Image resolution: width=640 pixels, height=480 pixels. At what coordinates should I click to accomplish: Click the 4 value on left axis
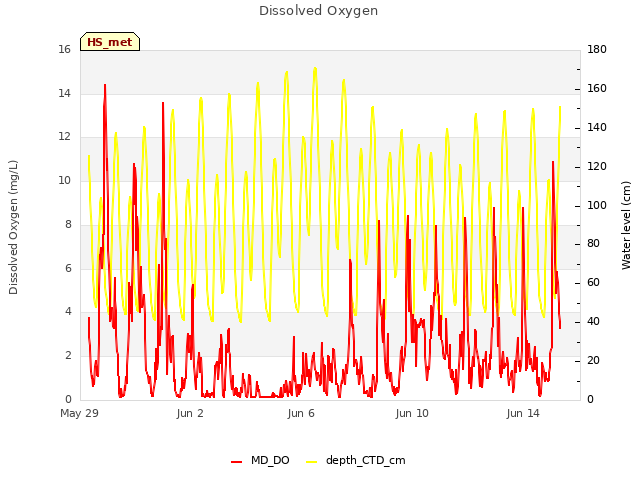pos(68,312)
